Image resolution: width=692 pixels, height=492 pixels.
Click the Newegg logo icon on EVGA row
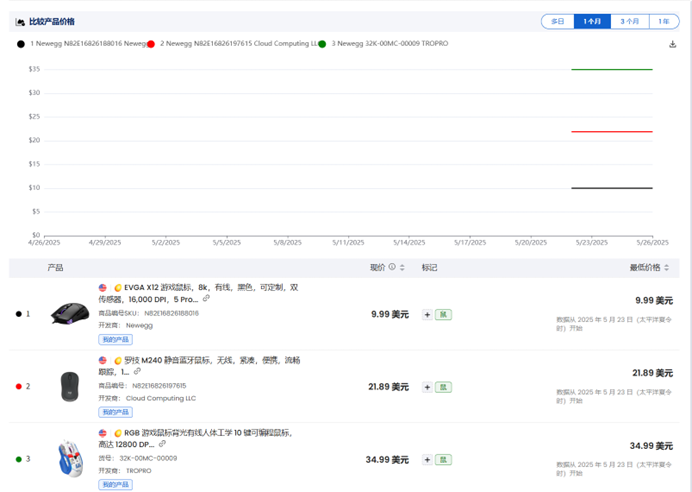pos(118,288)
